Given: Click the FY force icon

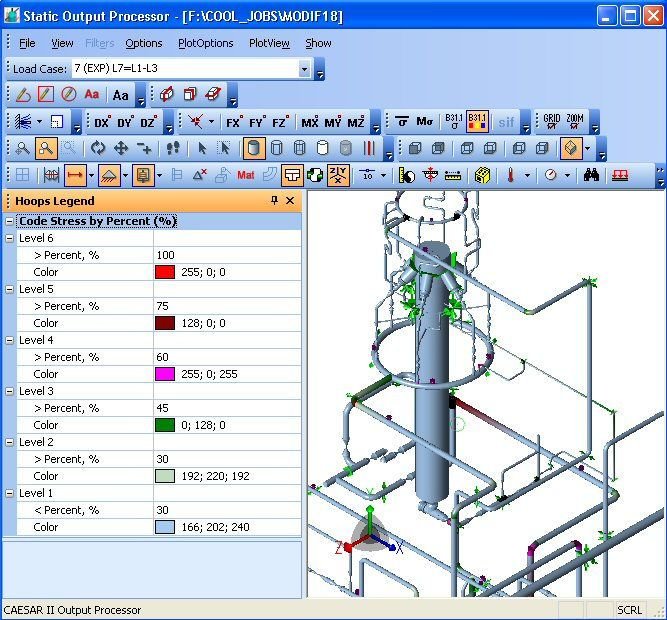Looking at the screenshot, I should click(257, 122).
